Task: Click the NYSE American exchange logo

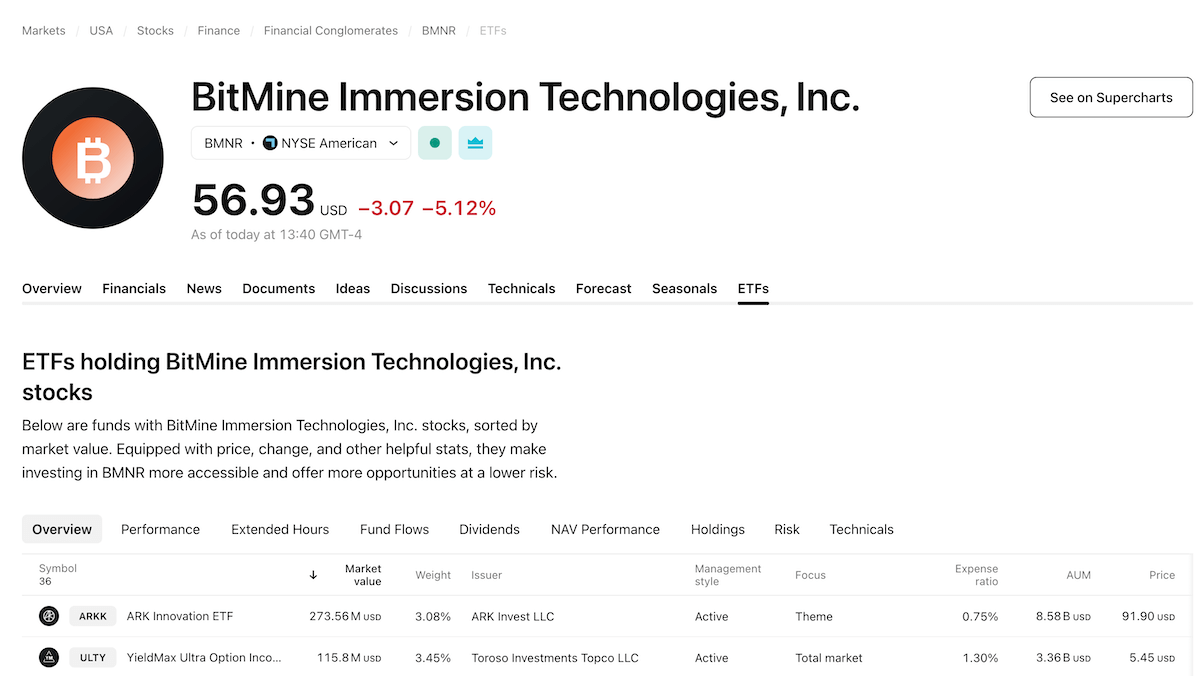Action: pos(270,143)
